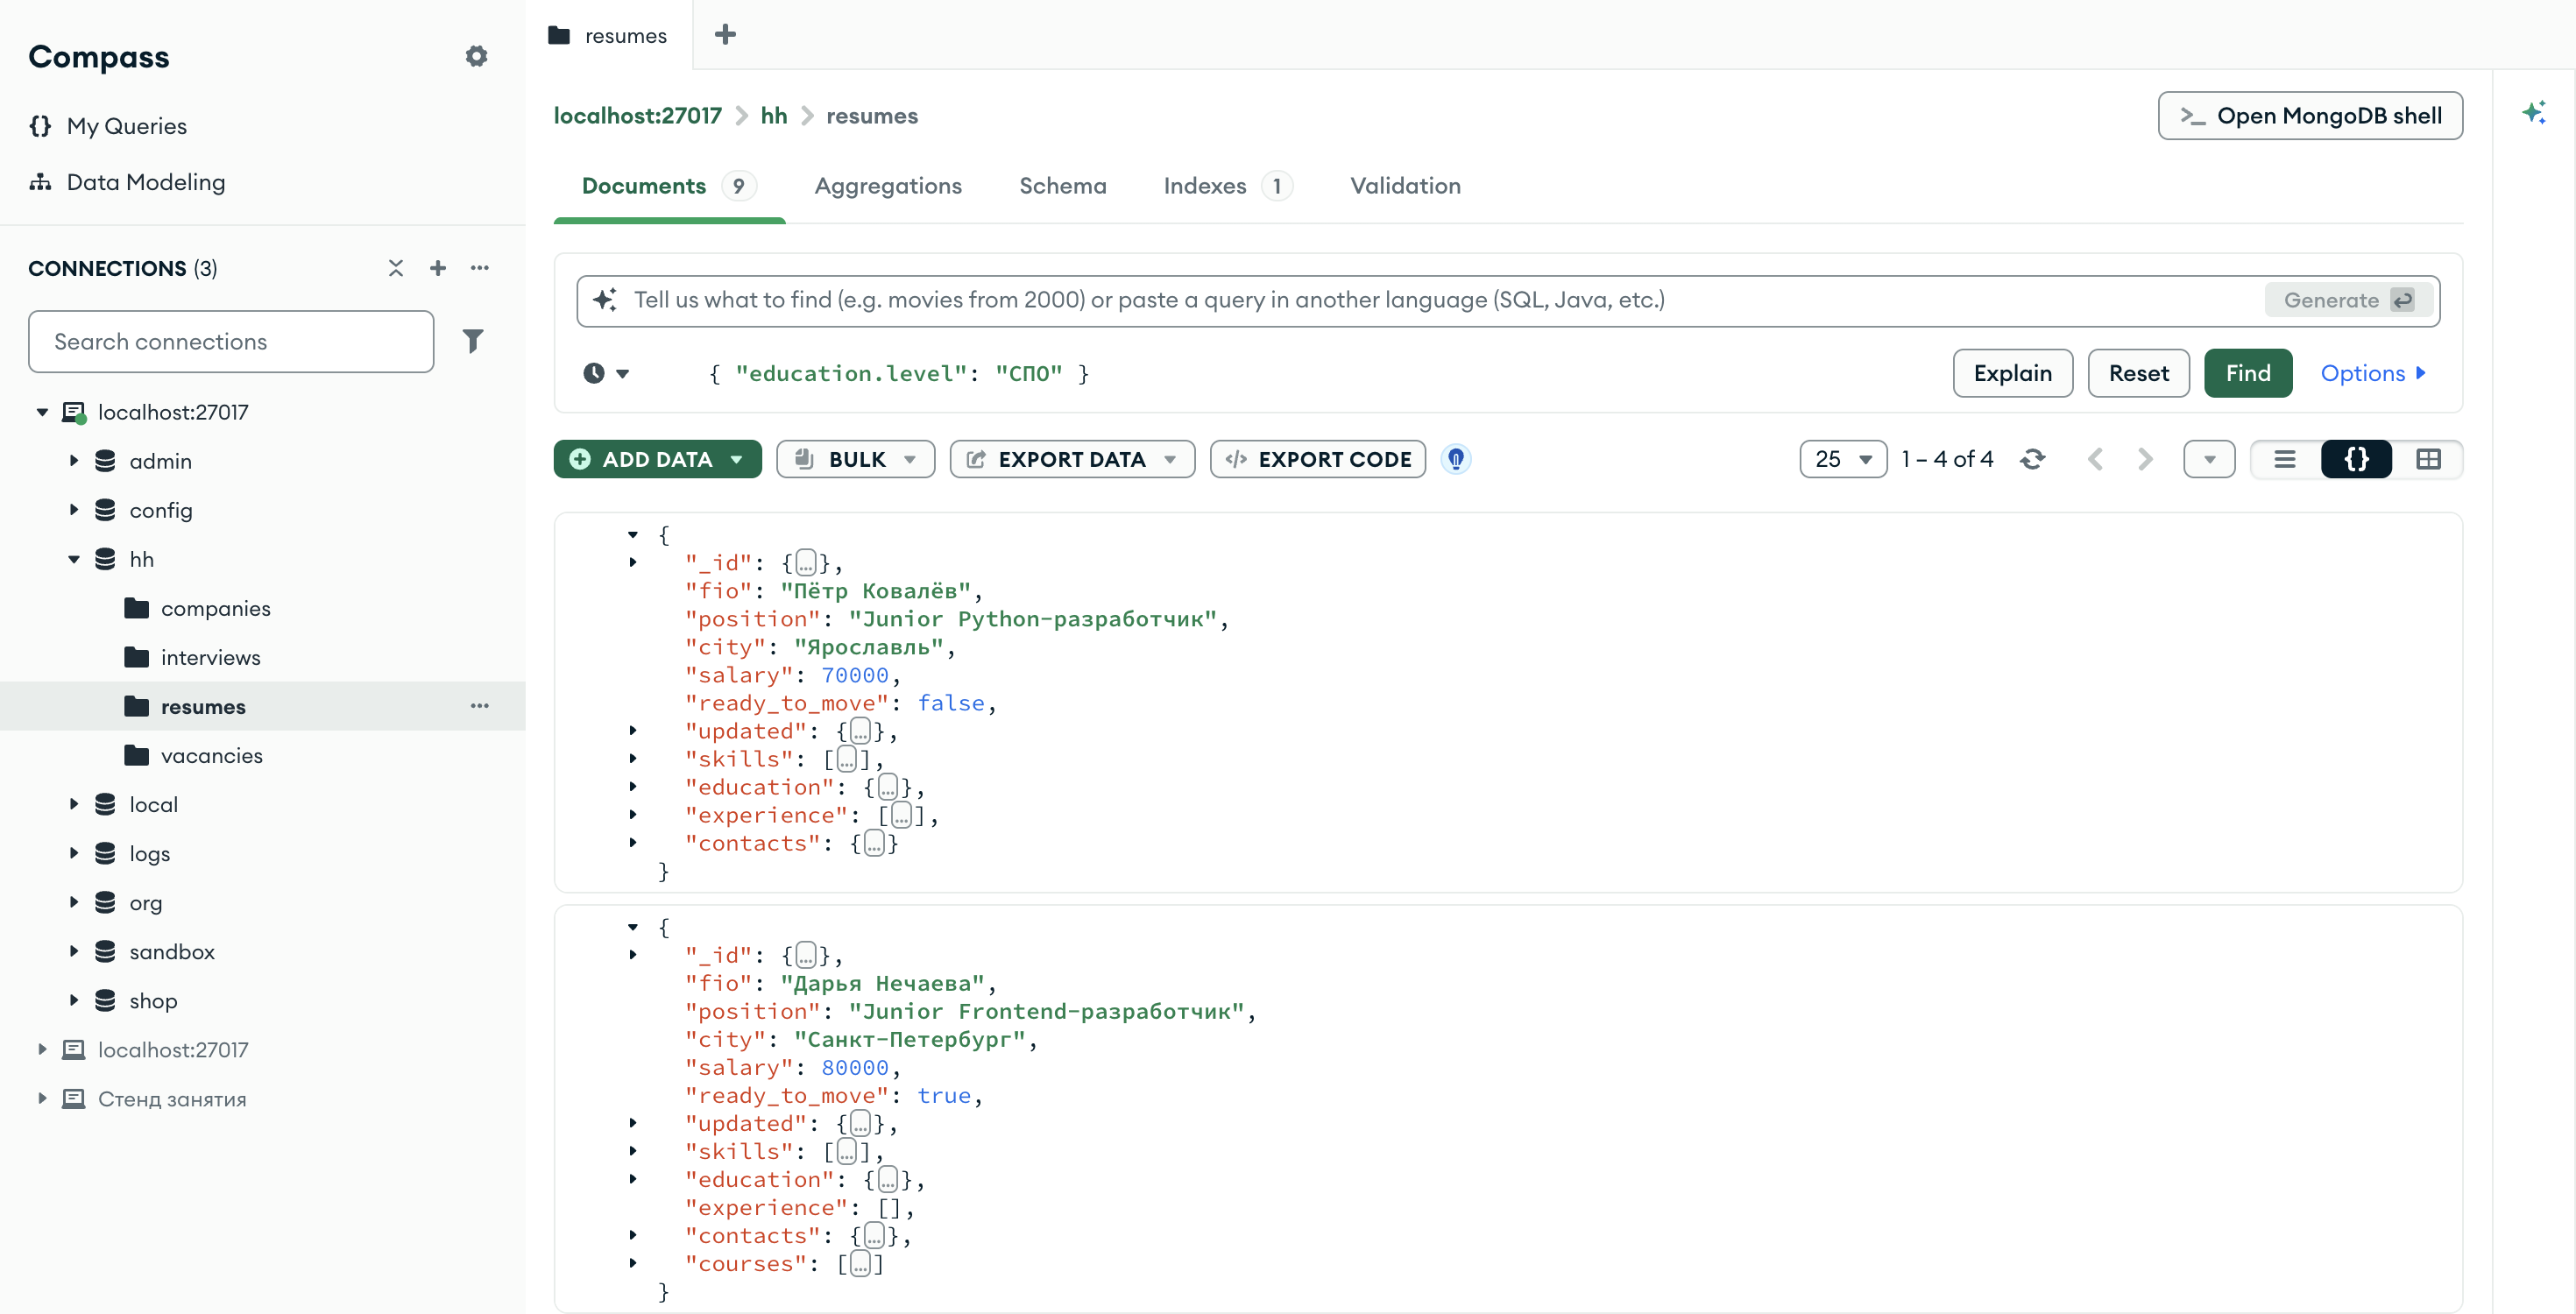Click Open MongoDB shell button
This screenshot has width=2576, height=1314.
[x=2310, y=116]
